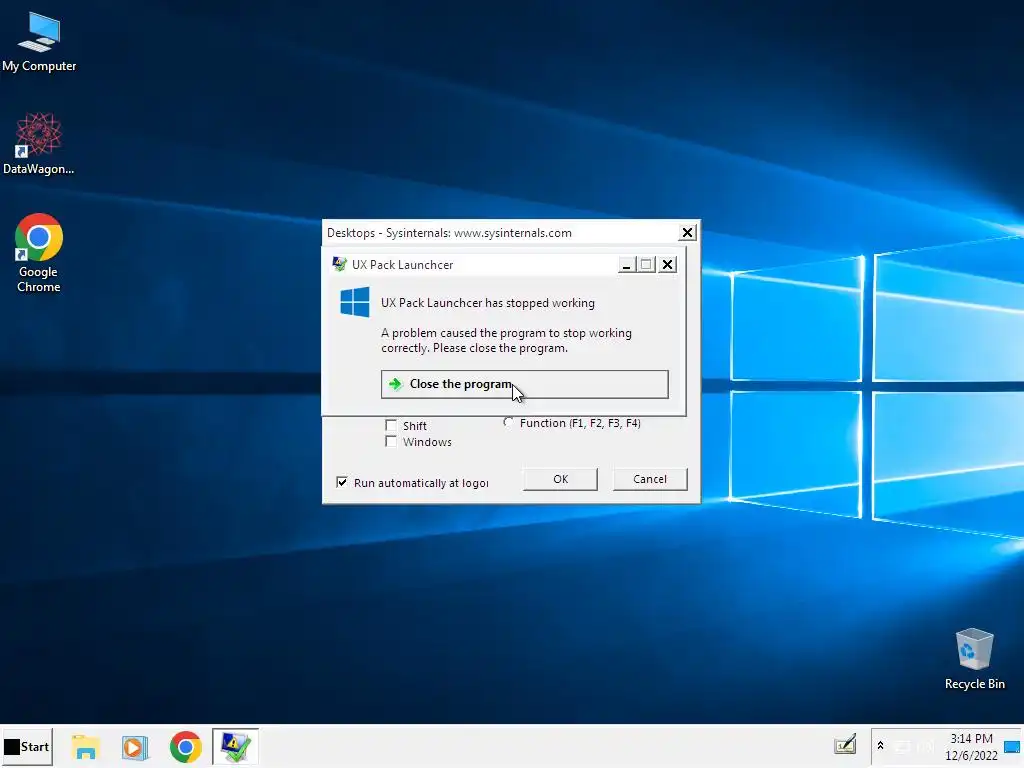Click the green arrow on Close the program
The width and height of the screenshot is (1024, 768).
pos(395,384)
